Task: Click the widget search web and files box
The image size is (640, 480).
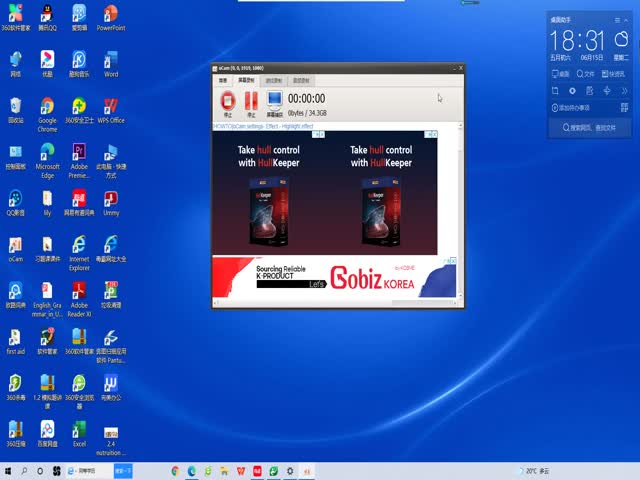Action: click(592, 128)
